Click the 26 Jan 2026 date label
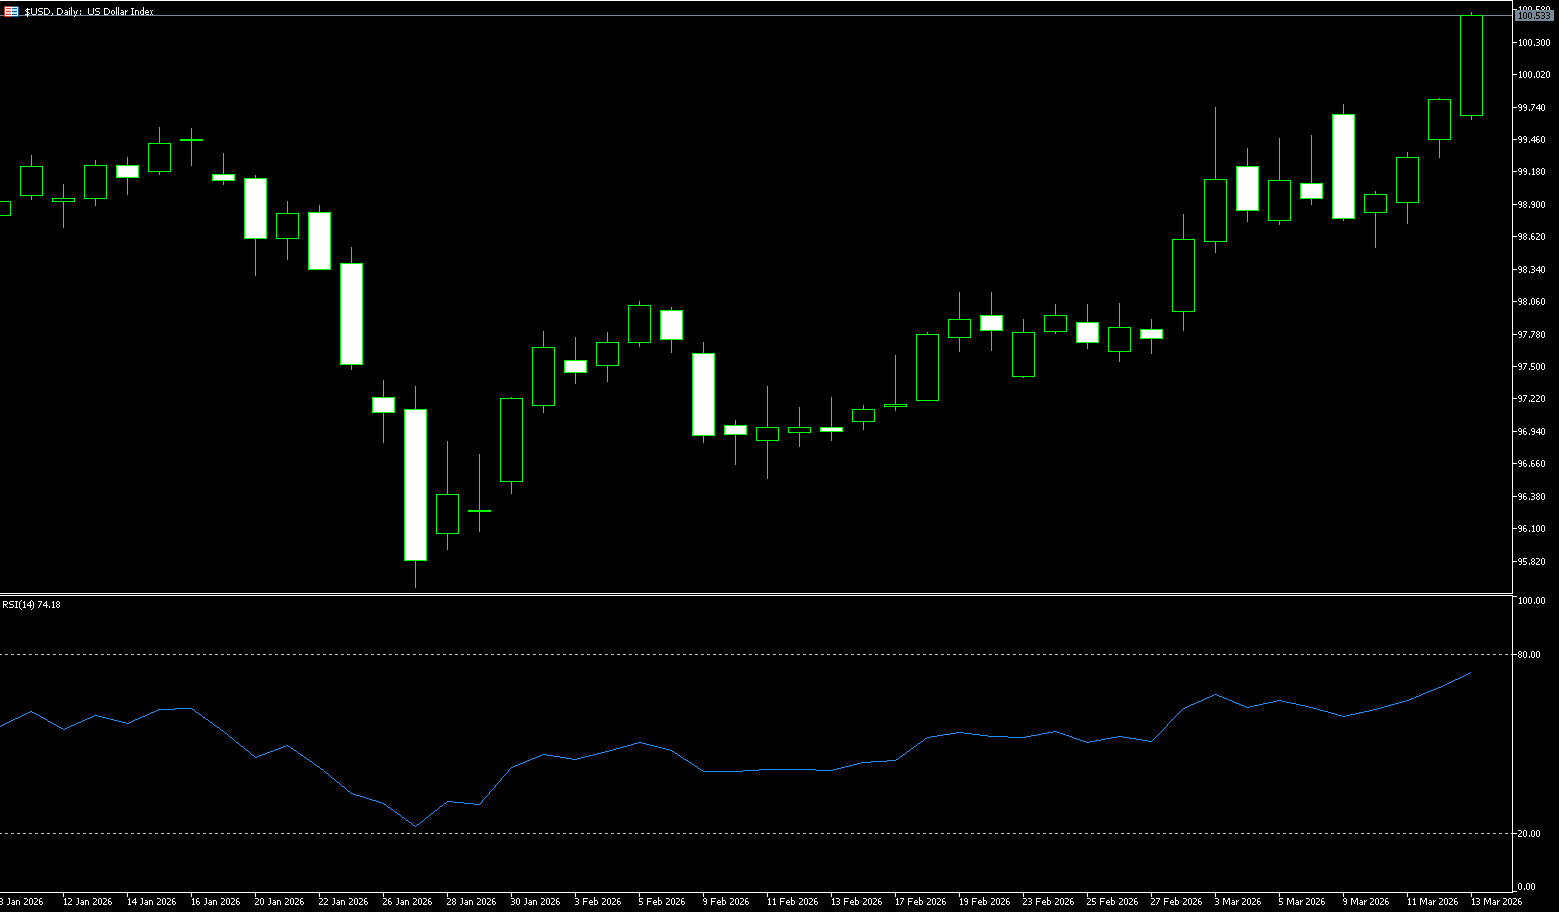Image resolution: width=1559 pixels, height=912 pixels. tap(407, 902)
